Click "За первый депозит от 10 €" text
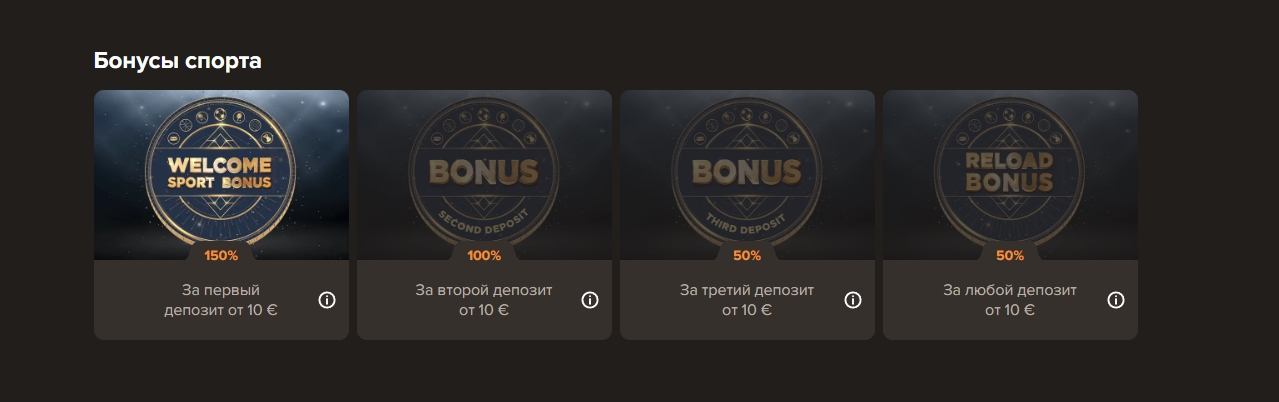This screenshot has height=402, width=1279. pyautogui.click(x=221, y=300)
